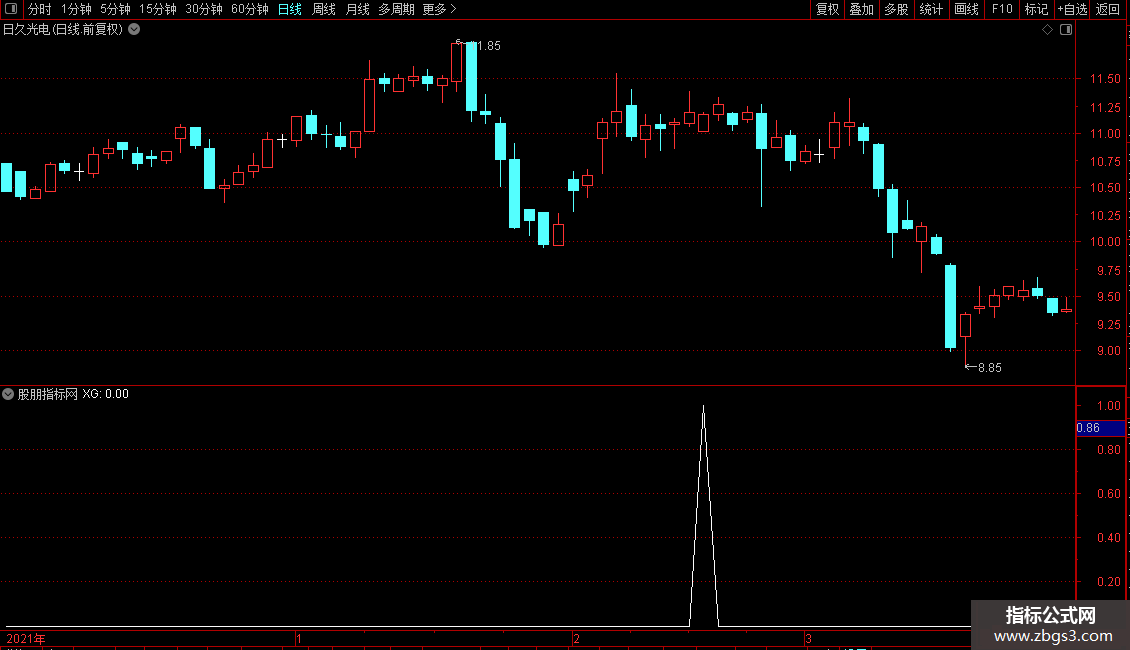The width and height of the screenshot is (1130, 650).
Task: Open 股朋指标网 indicator dropdown
Action: click(x=8, y=394)
